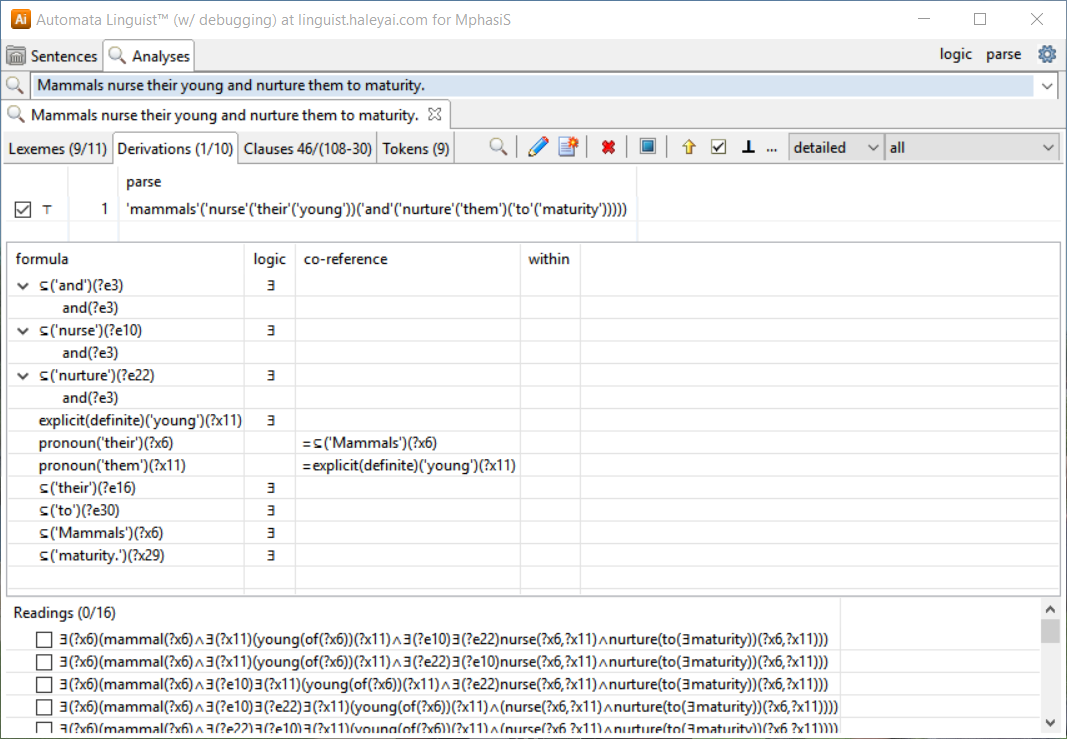The height and width of the screenshot is (739, 1067).
Task: Close the sentence analysis tab
Action: pos(435,114)
